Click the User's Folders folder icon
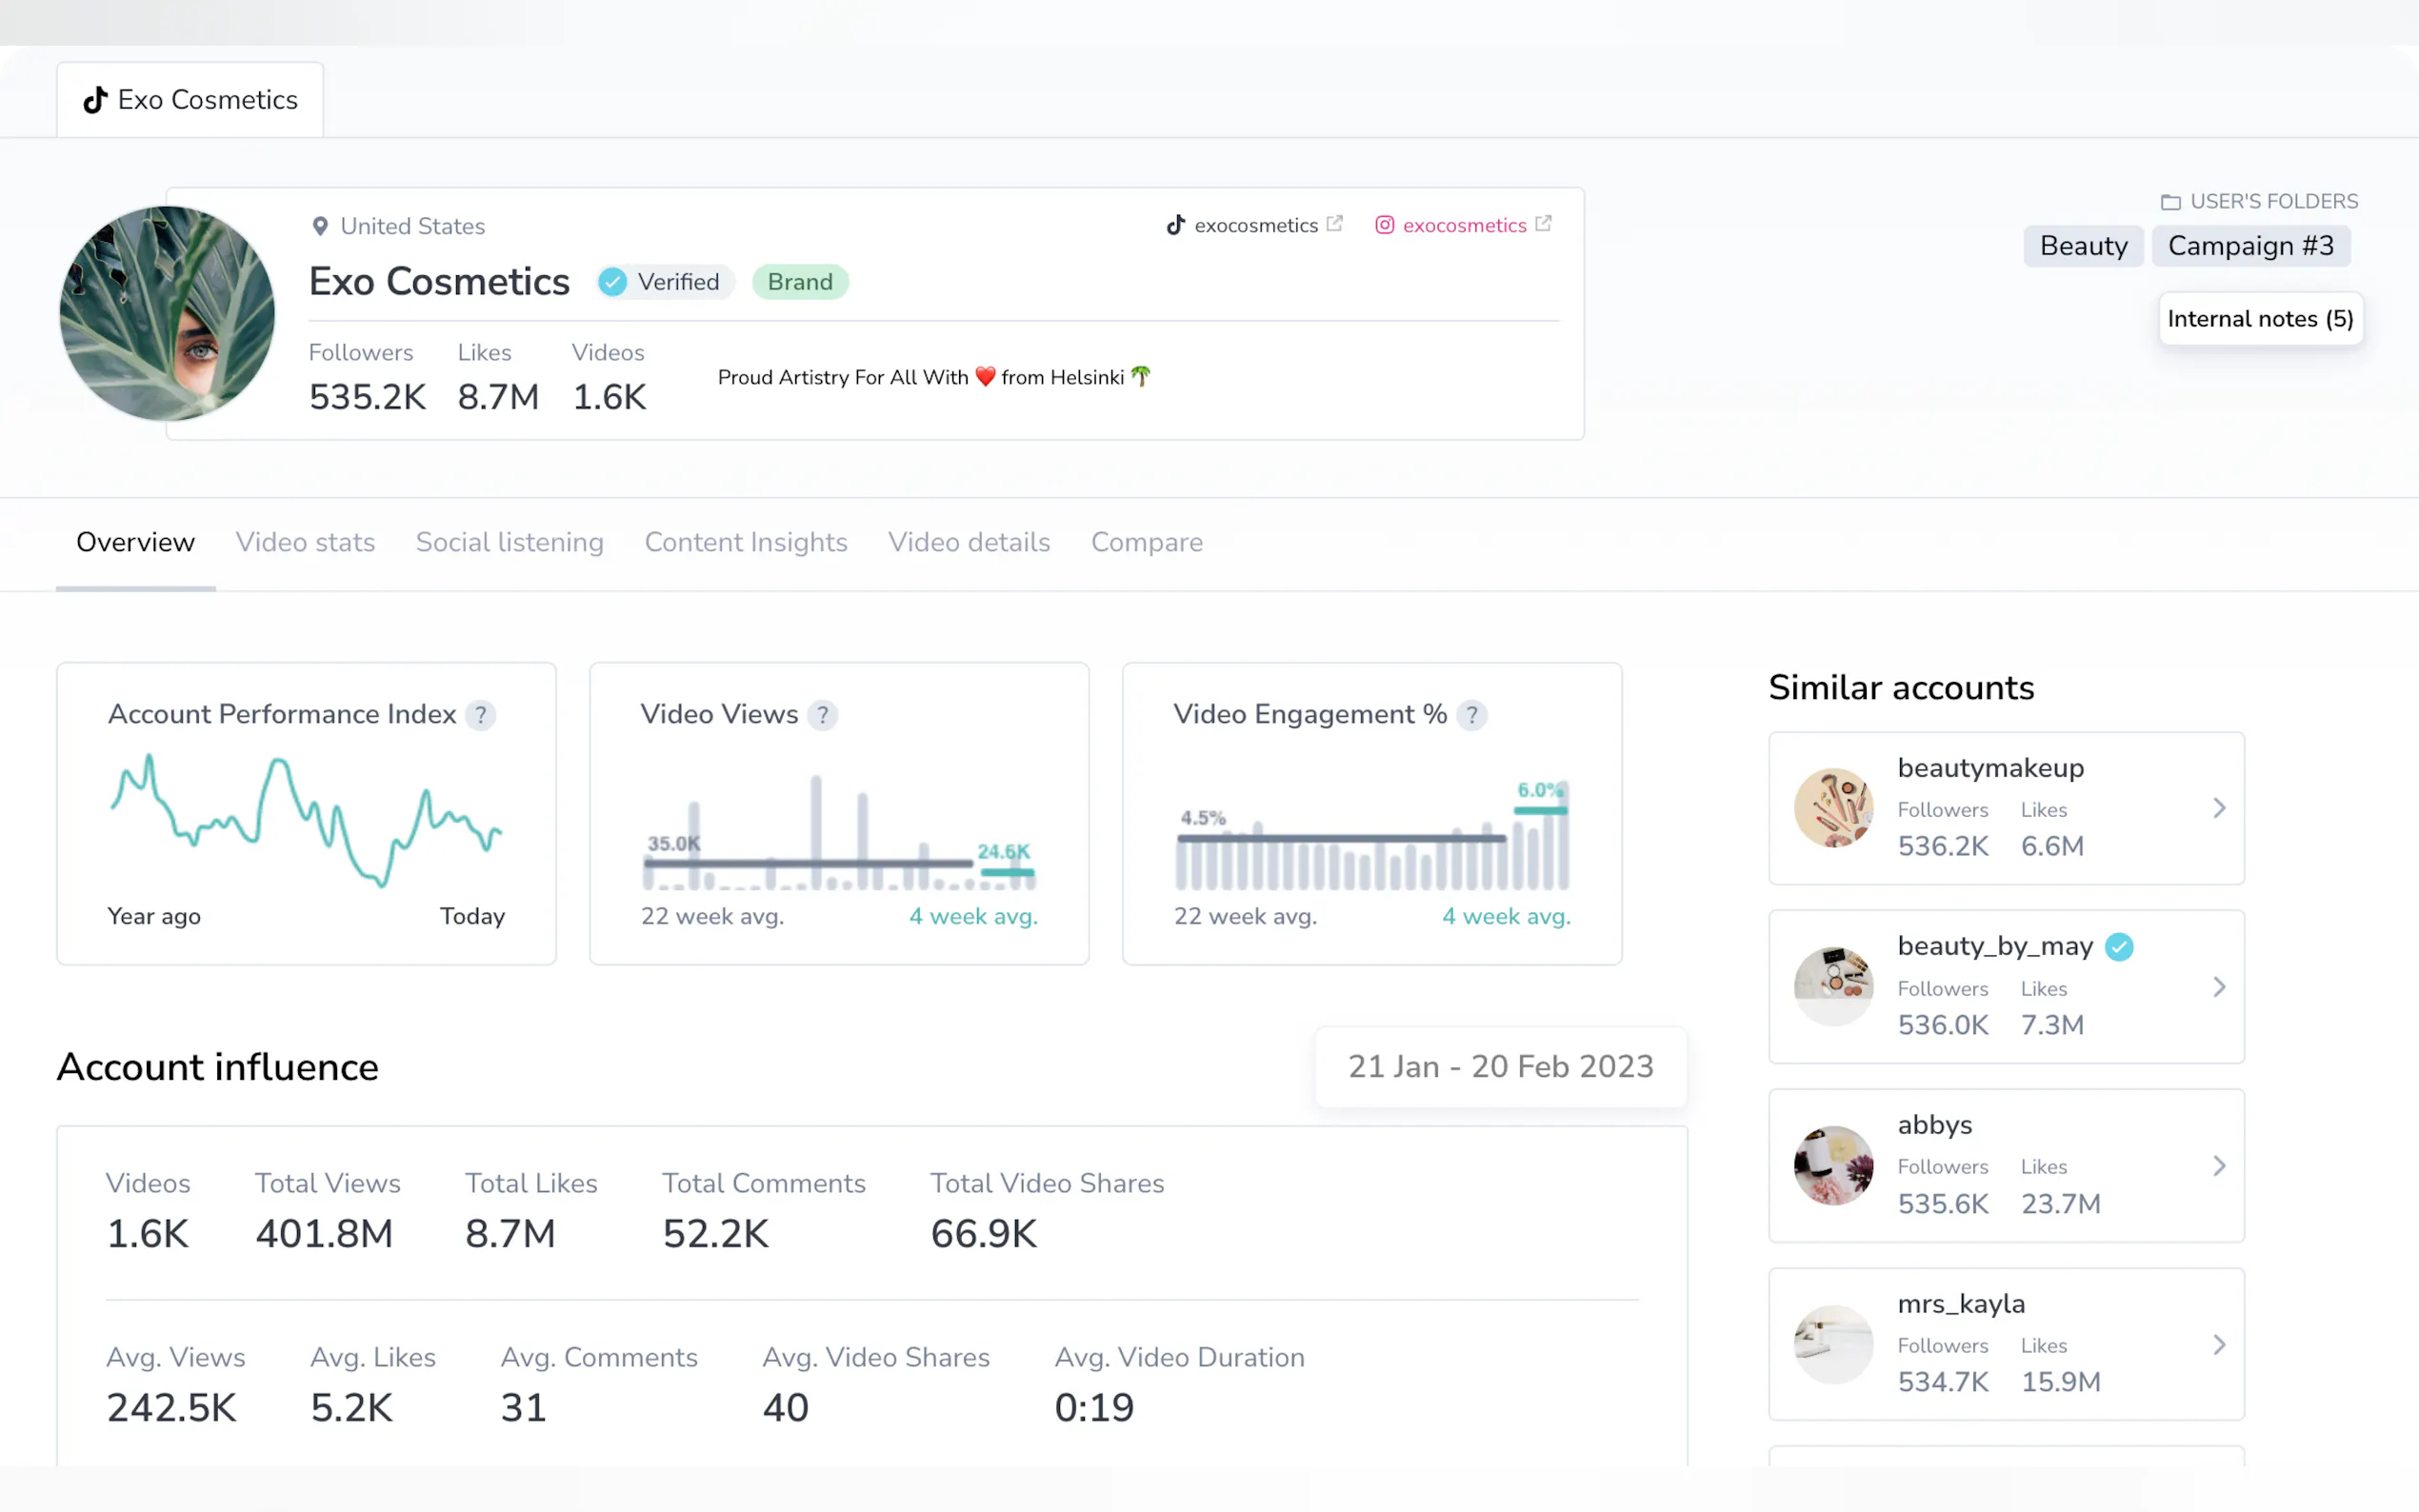Screen dimensions: 2419x1512 point(2170,202)
